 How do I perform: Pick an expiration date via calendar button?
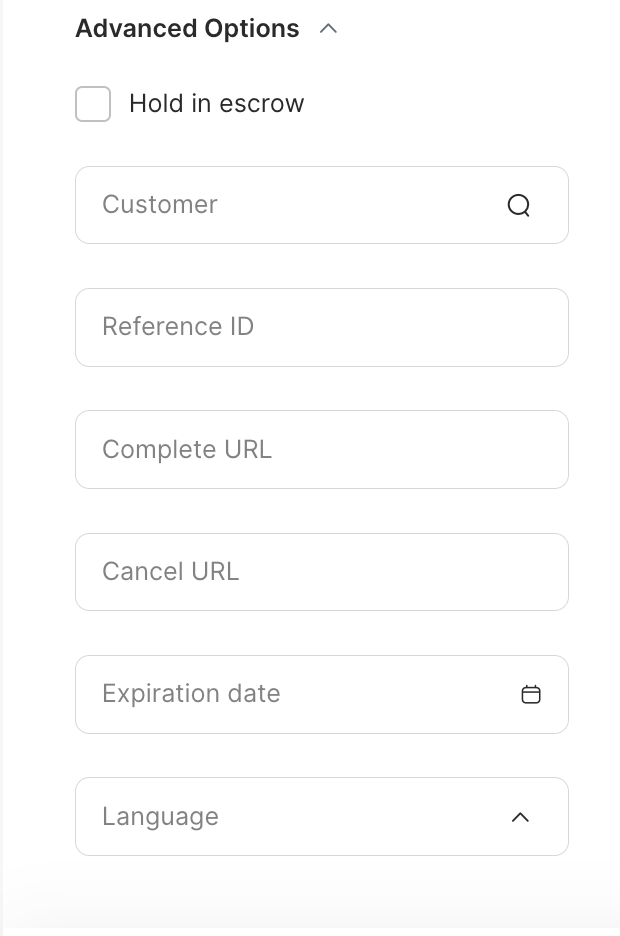click(x=532, y=694)
